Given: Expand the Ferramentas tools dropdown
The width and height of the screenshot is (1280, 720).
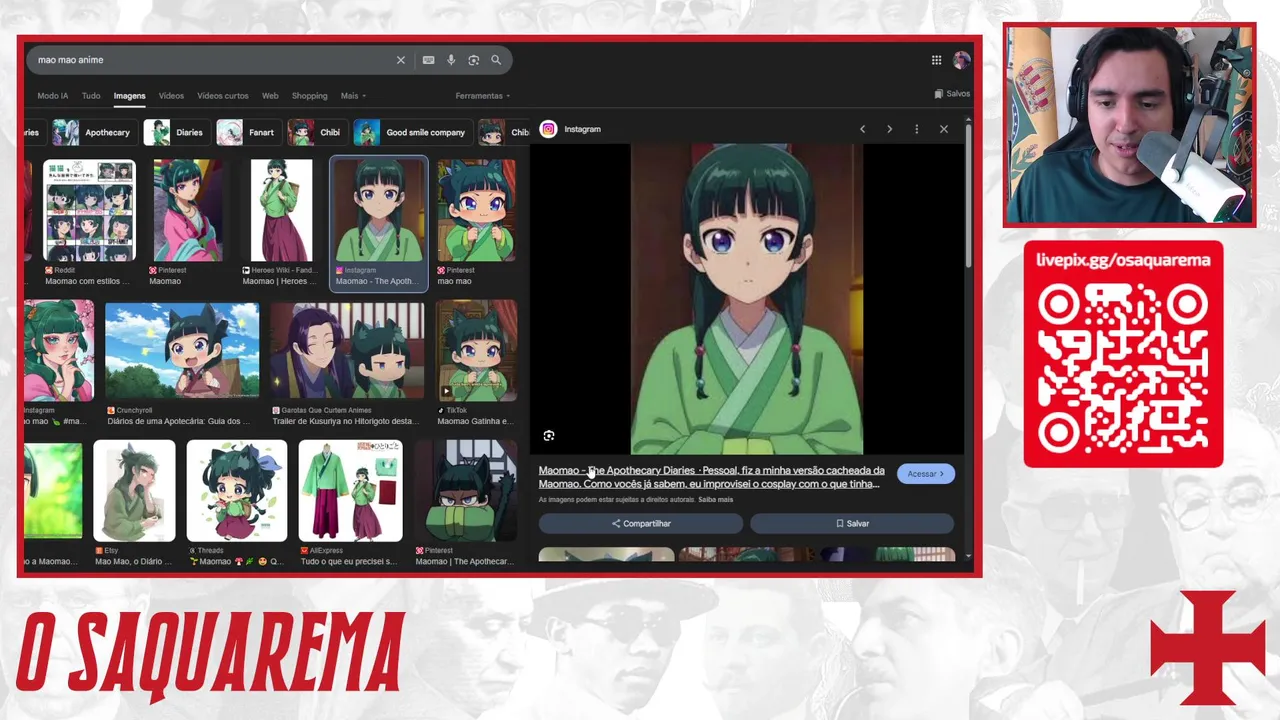Looking at the screenshot, I should click(x=483, y=96).
